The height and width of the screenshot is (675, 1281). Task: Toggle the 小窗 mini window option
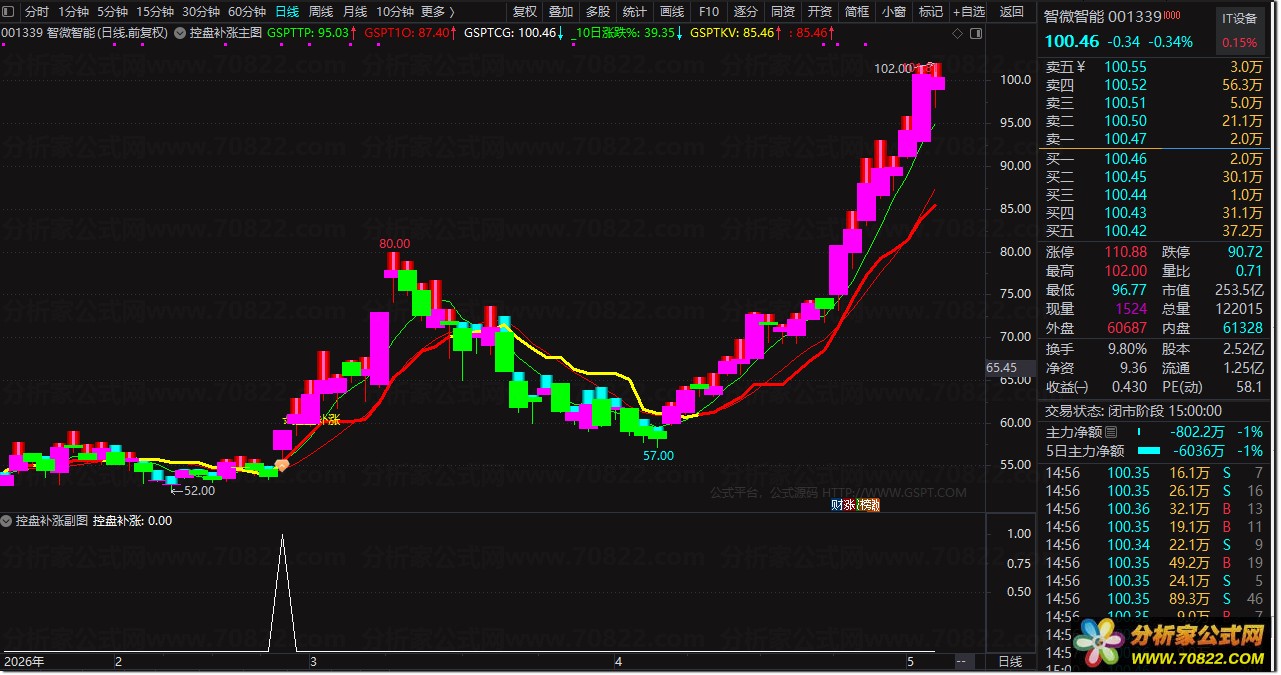pos(893,12)
